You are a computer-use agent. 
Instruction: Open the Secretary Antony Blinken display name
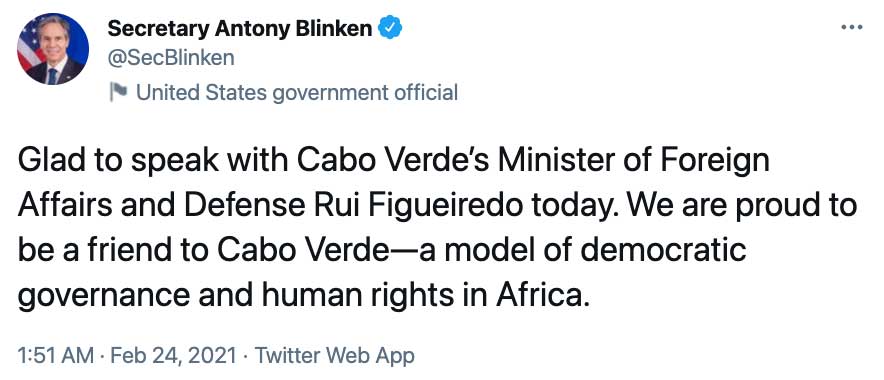(x=240, y=28)
